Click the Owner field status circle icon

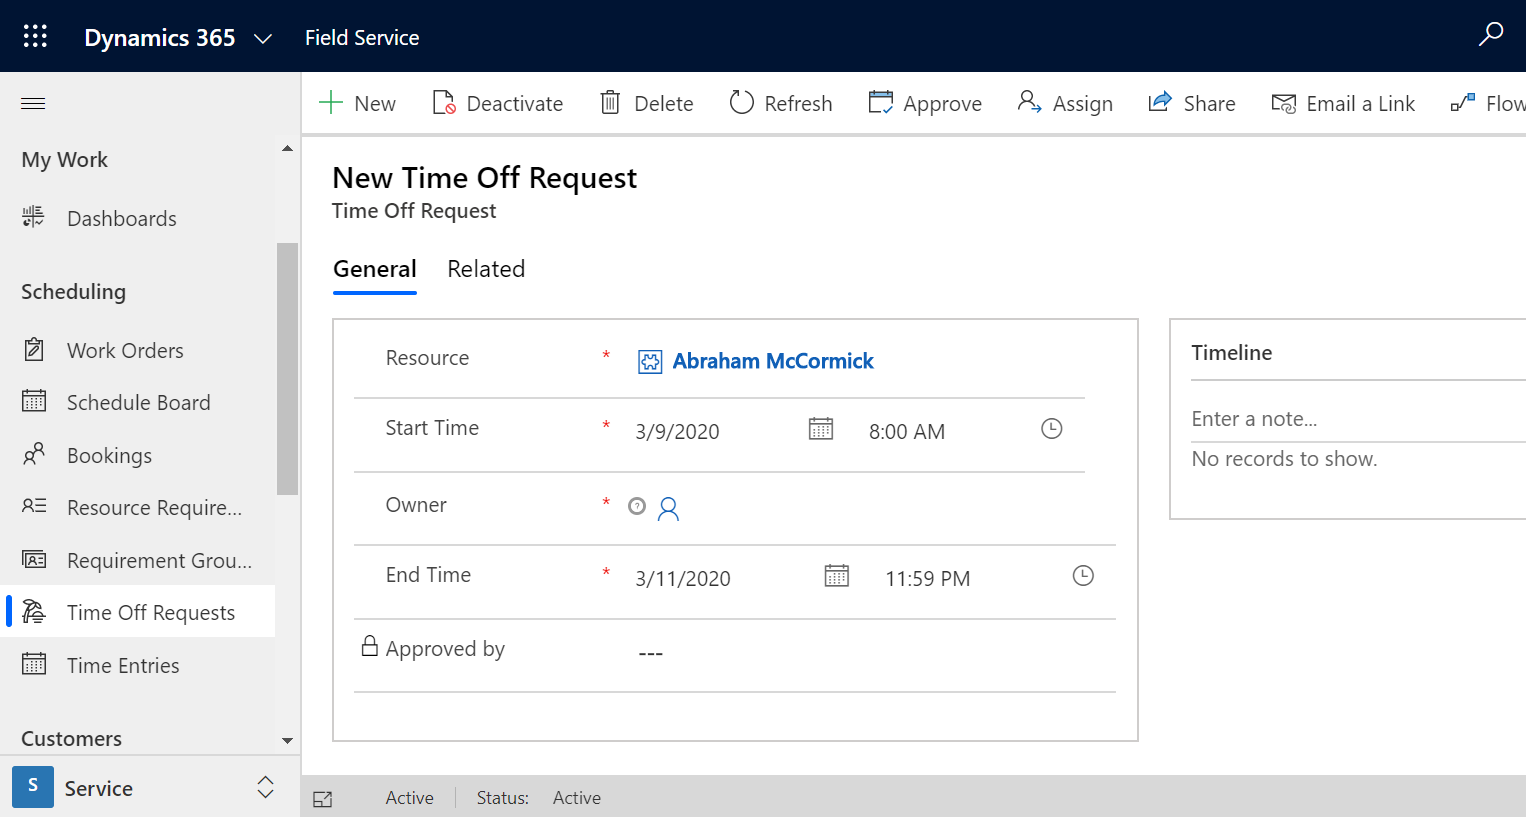click(x=637, y=506)
